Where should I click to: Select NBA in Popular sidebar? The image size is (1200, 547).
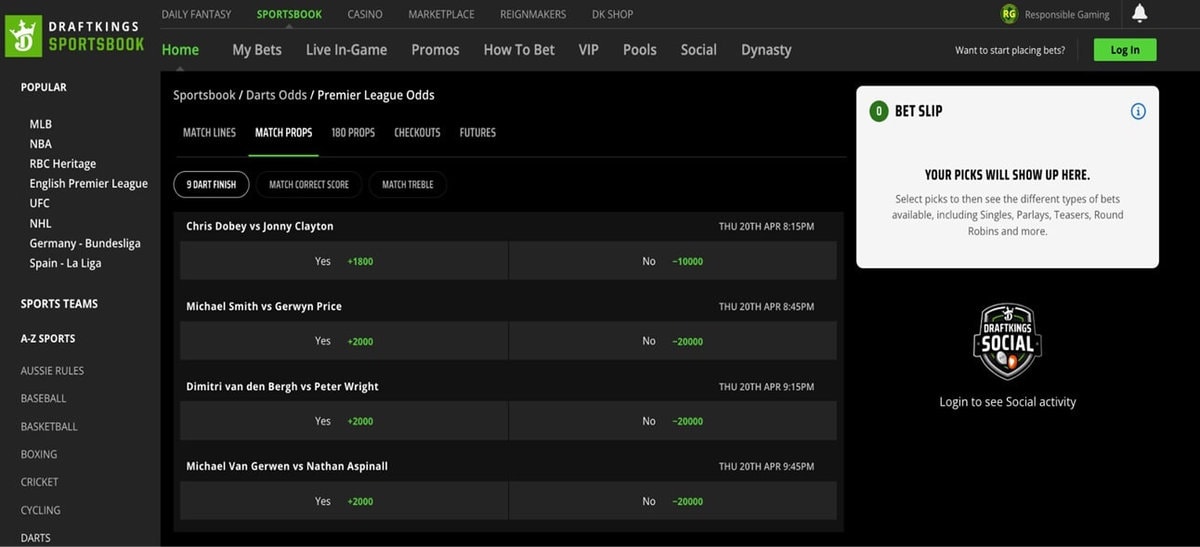coord(41,144)
